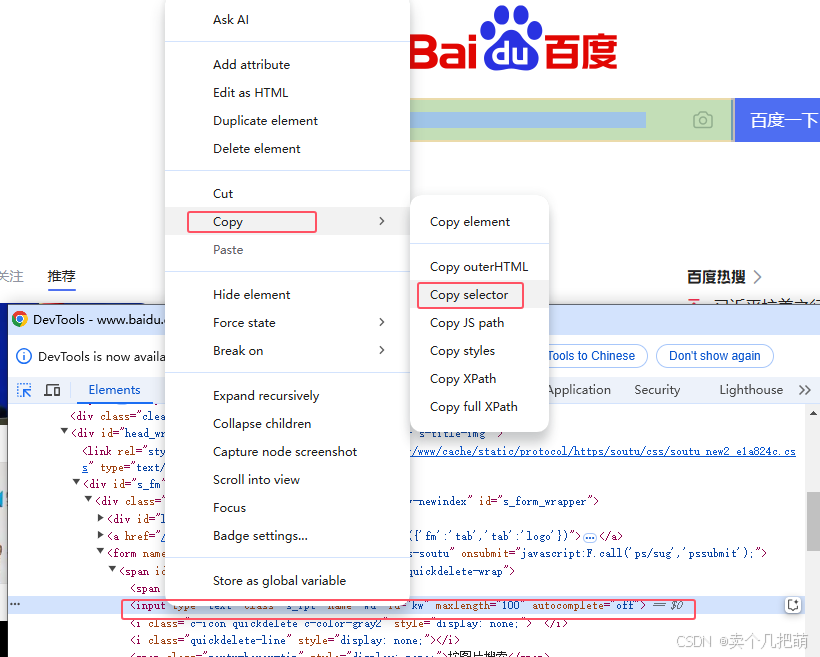Click the Elements panel vertical scrollbar
The width and height of the screenshot is (820, 657).
(813, 522)
